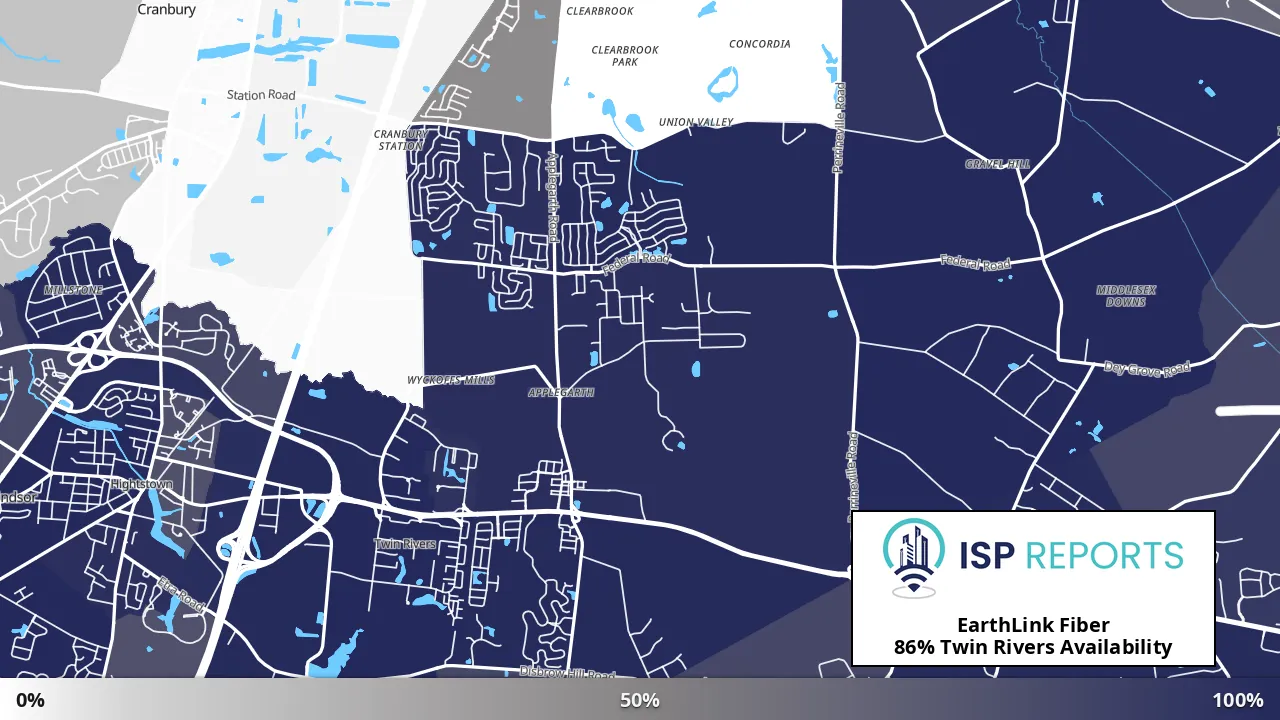Click the MIDDLESEX DOWNS map label
This screenshot has width=1280, height=720.
1126,296
